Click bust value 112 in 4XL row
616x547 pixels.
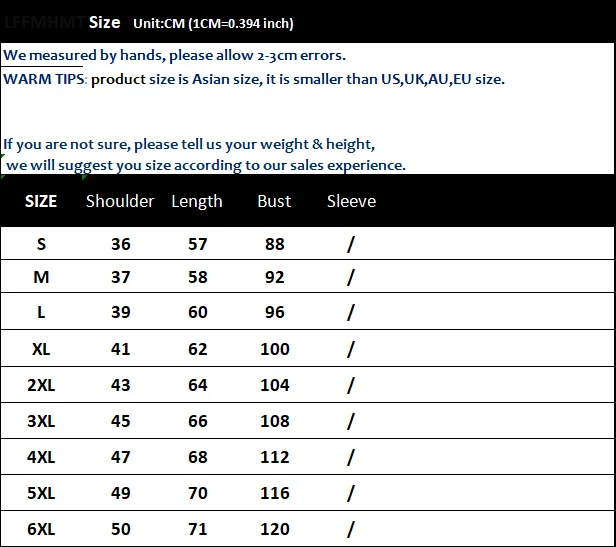click(275, 457)
